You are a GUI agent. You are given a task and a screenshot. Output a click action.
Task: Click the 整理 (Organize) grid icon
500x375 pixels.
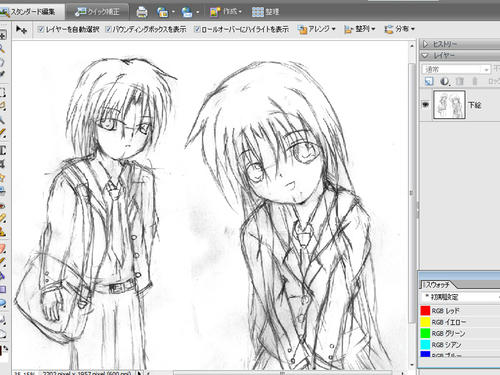(x=258, y=12)
